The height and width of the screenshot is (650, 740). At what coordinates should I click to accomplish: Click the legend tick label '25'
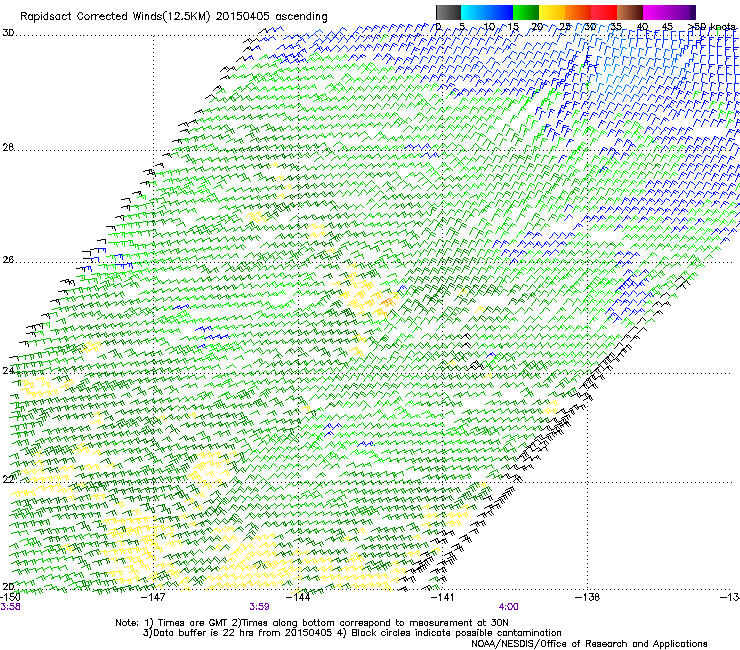(565, 27)
